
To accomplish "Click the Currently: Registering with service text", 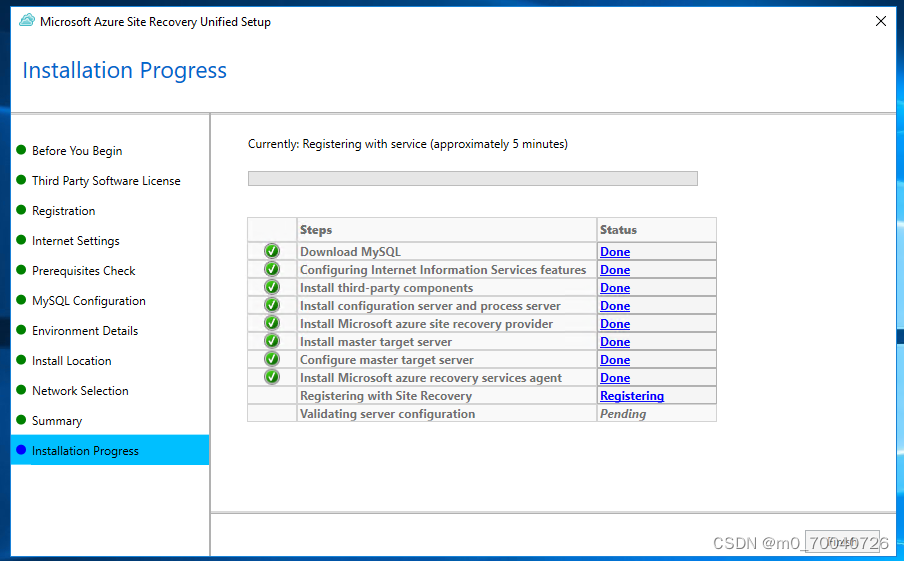I will pyautogui.click(x=408, y=144).
